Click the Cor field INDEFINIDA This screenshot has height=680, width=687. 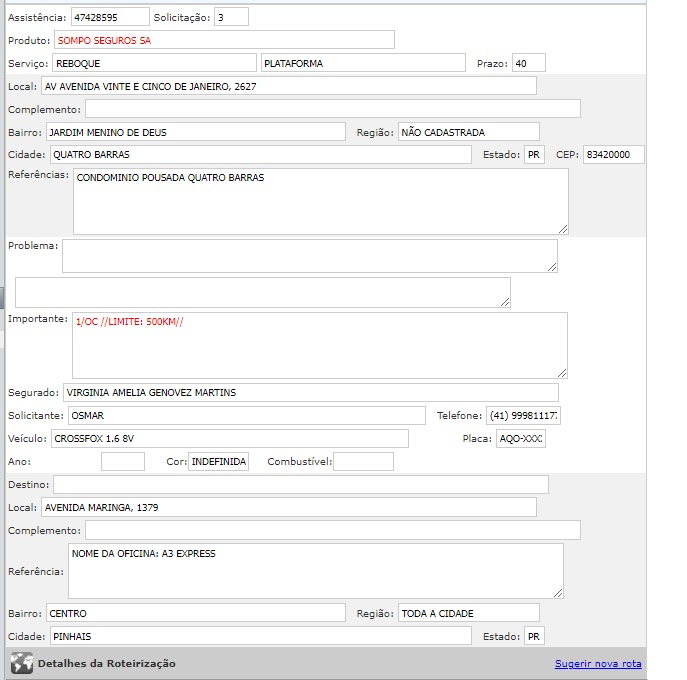point(219,461)
